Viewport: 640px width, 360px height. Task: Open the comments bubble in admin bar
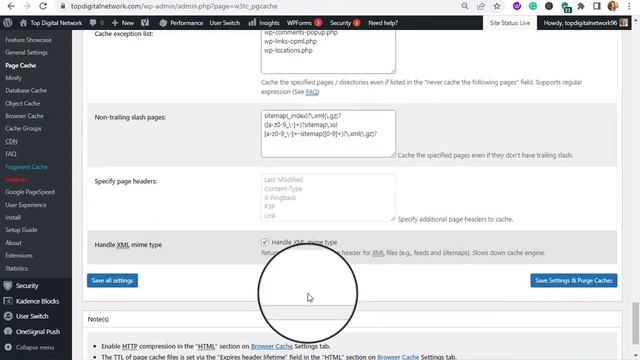pyautogui.click(x=96, y=23)
